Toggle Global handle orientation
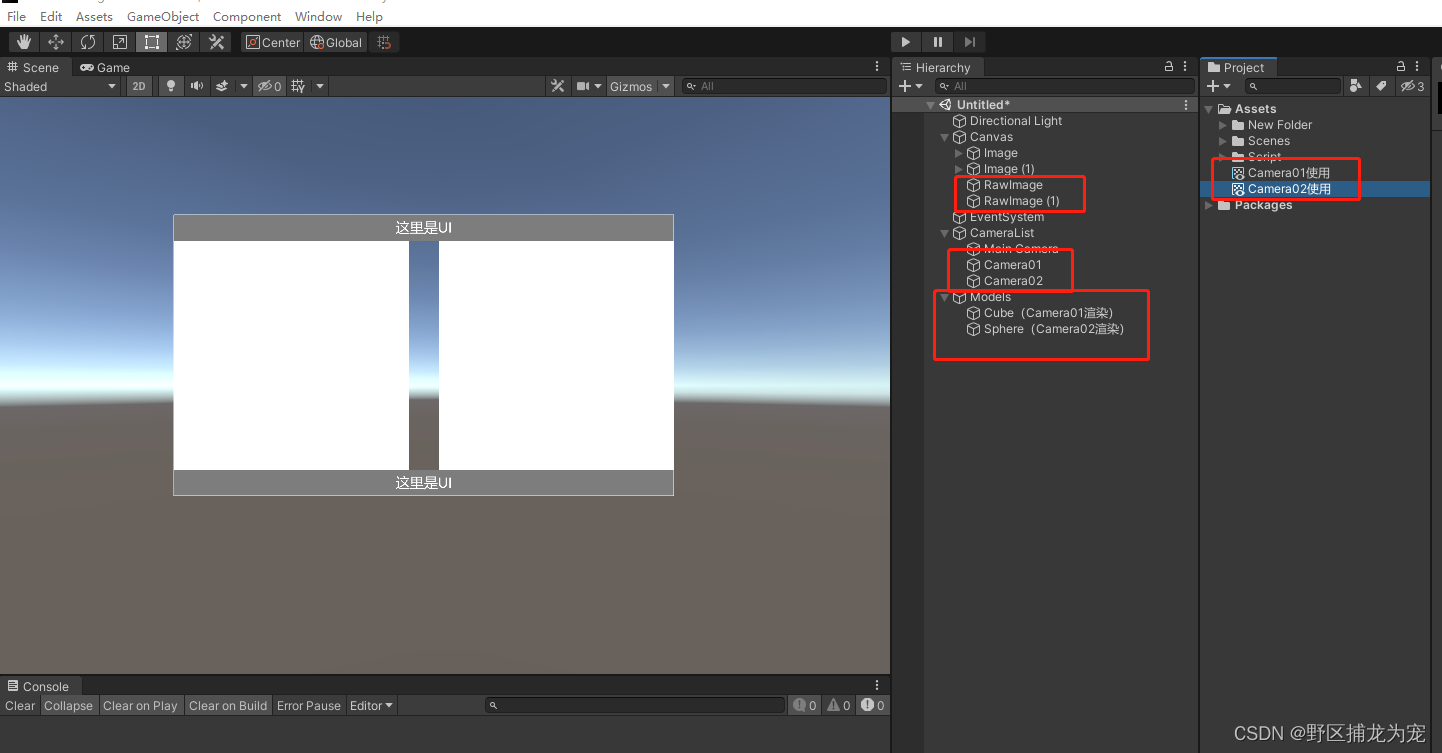The width and height of the screenshot is (1442, 753). tap(335, 42)
